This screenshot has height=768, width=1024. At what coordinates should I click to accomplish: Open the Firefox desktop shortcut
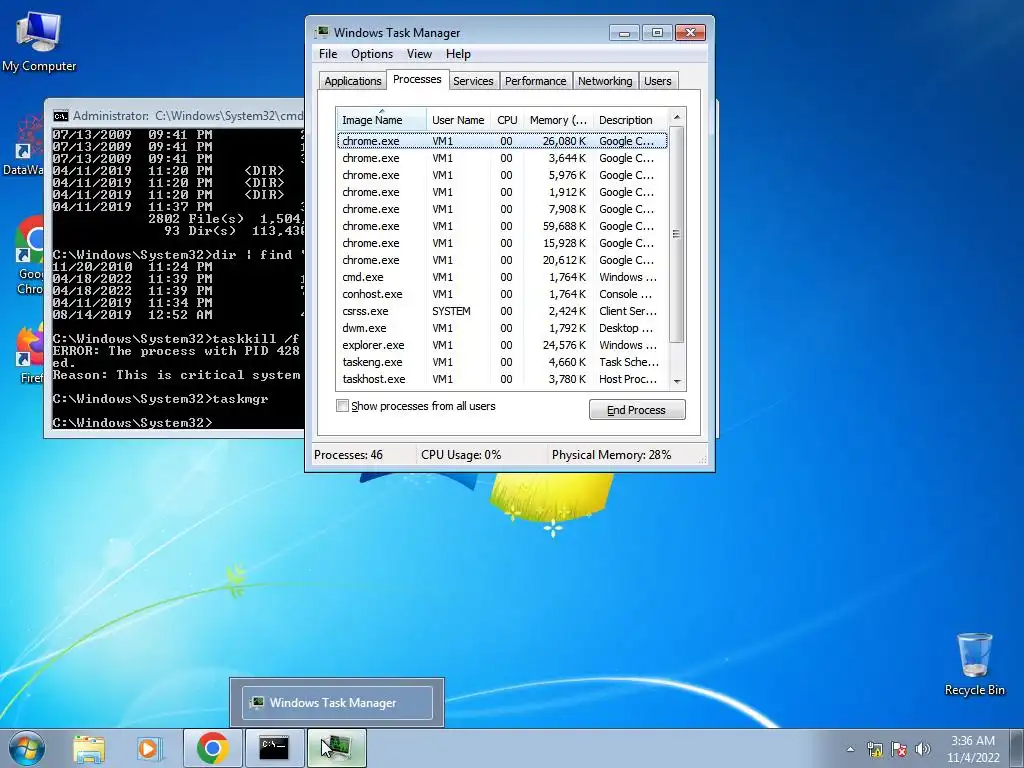point(29,355)
